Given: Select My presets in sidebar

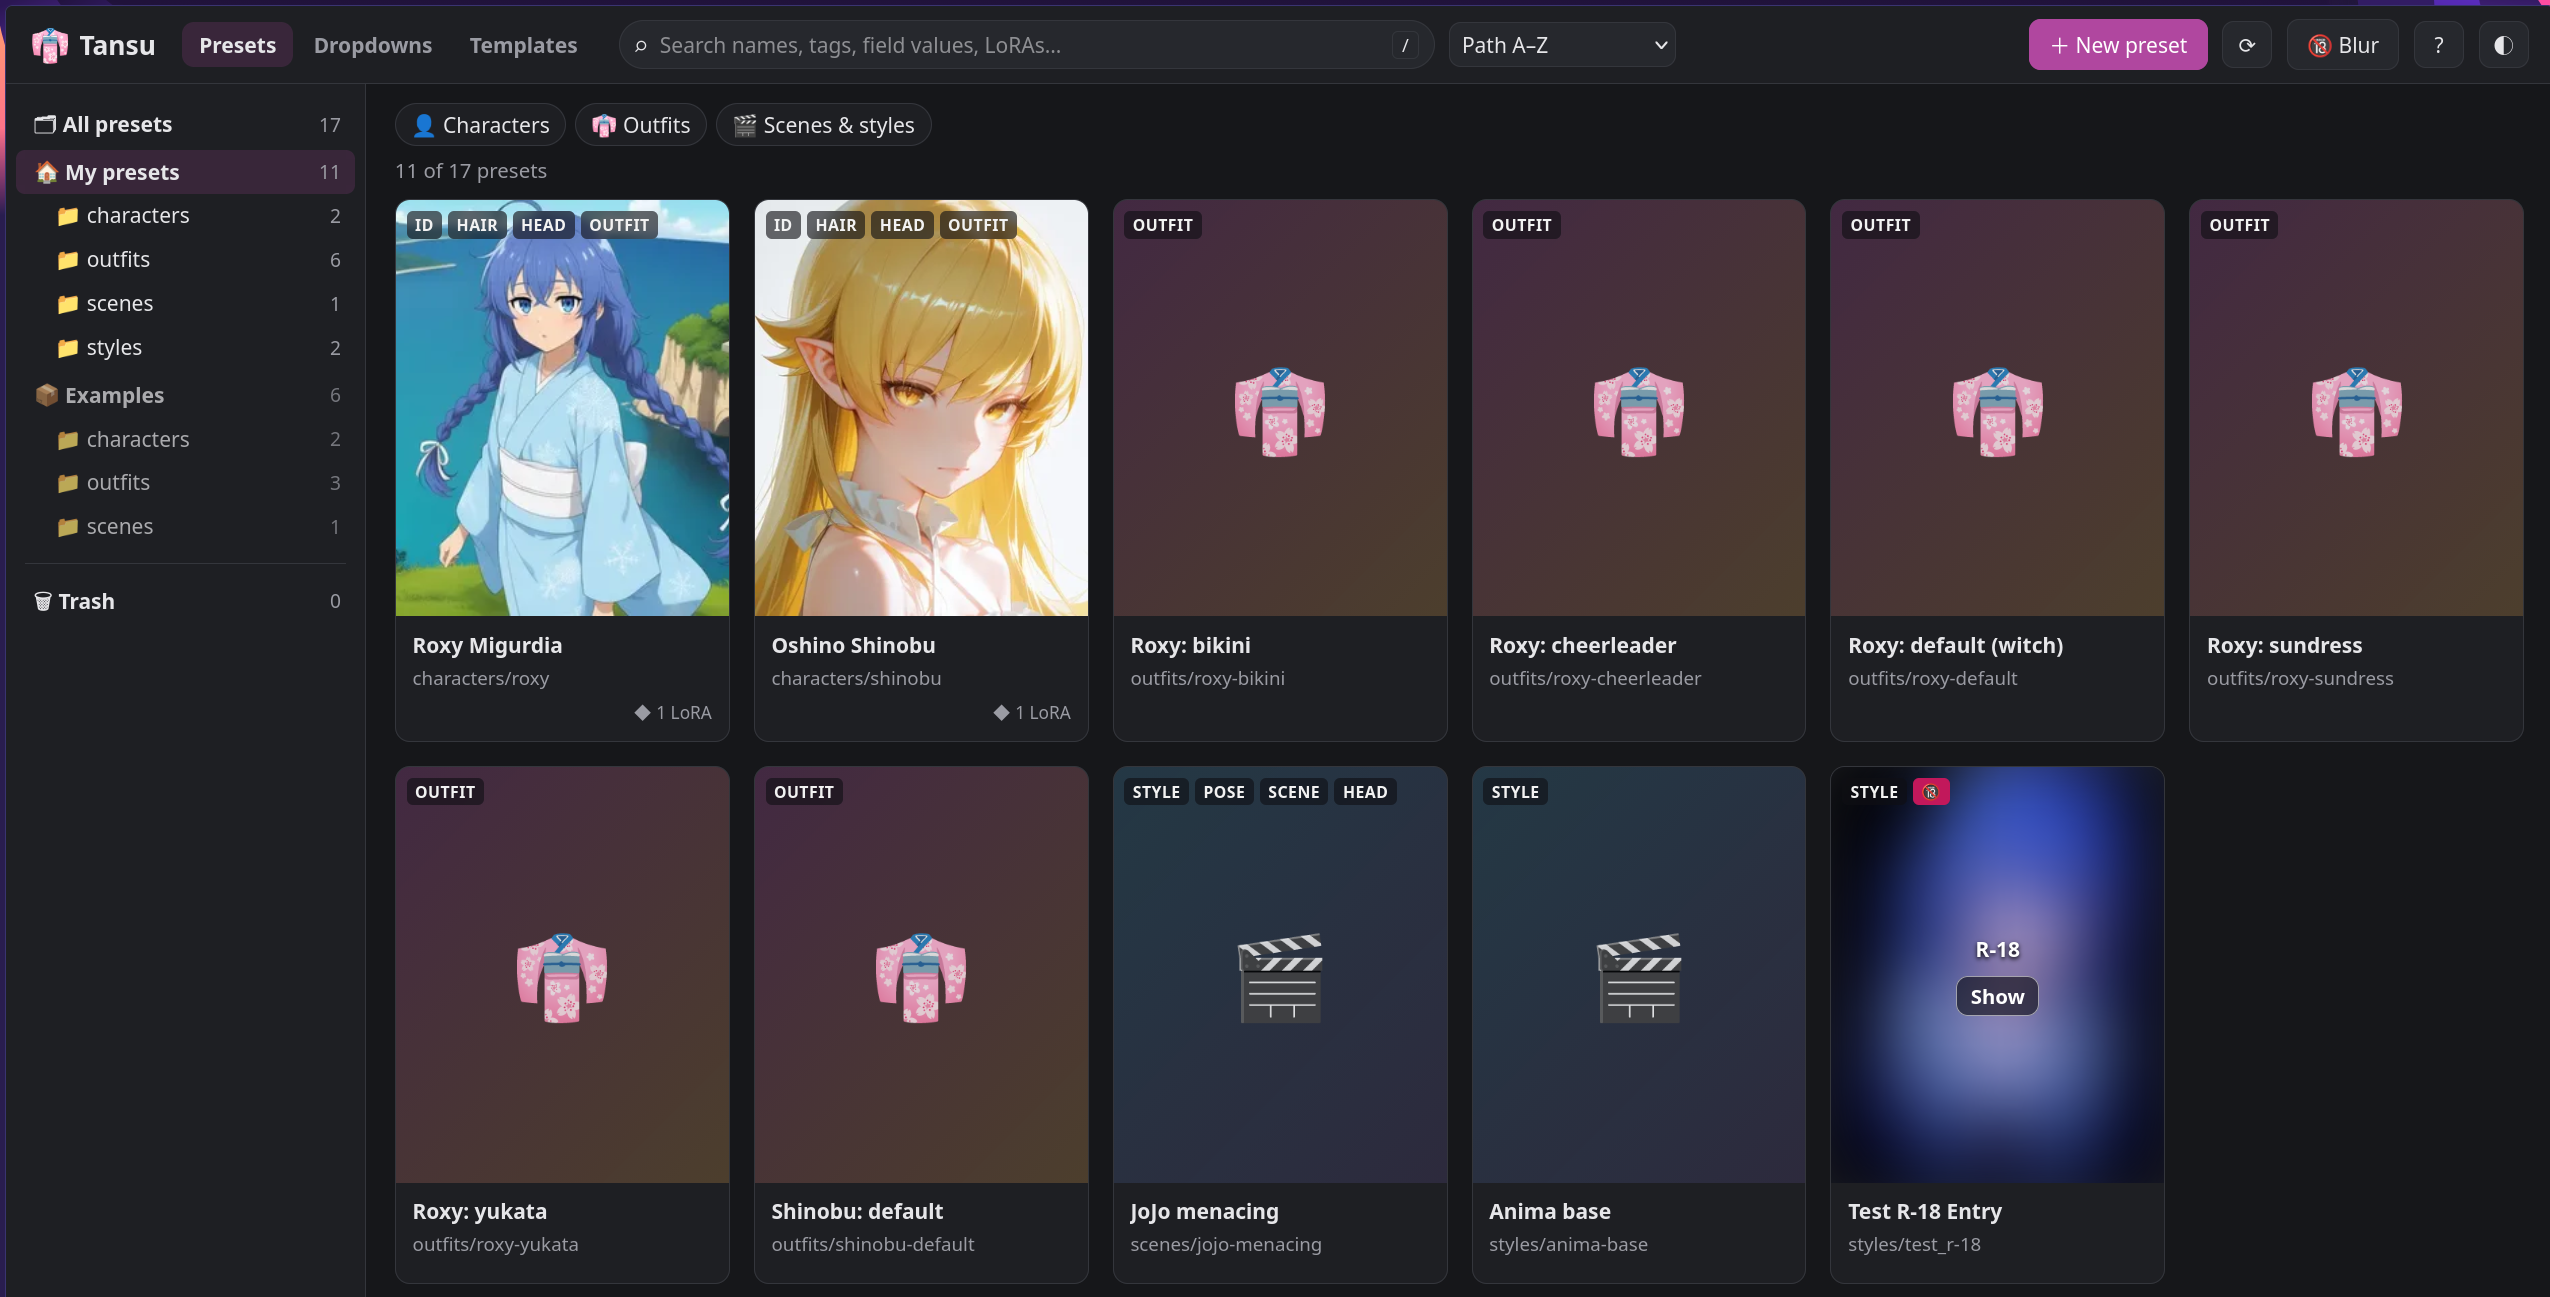Looking at the screenshot, I should [x=186, y=172].
